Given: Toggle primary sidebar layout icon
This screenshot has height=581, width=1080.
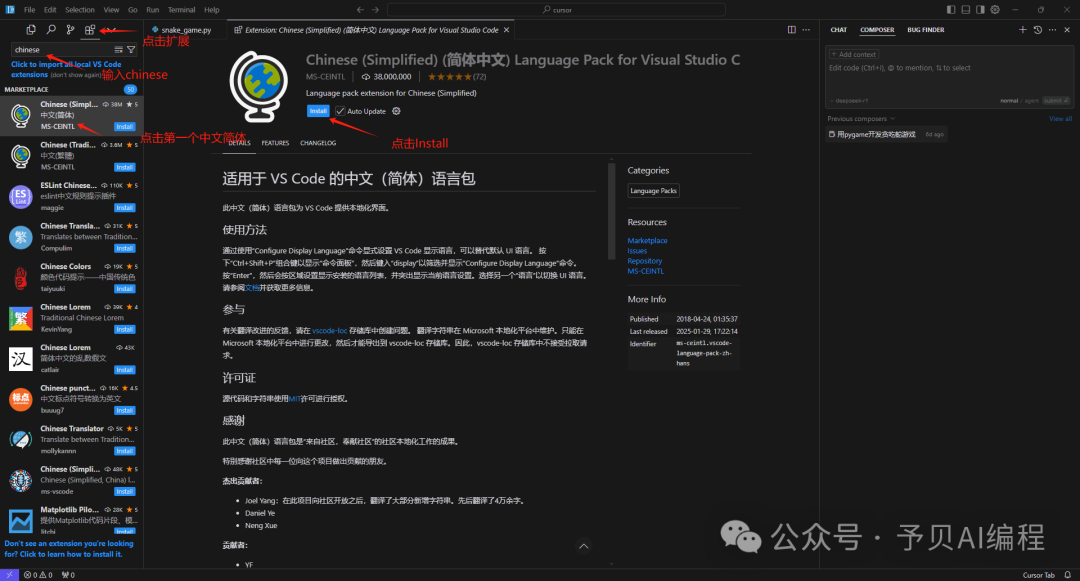Looking at the screenshot, I should pos(951,10).
